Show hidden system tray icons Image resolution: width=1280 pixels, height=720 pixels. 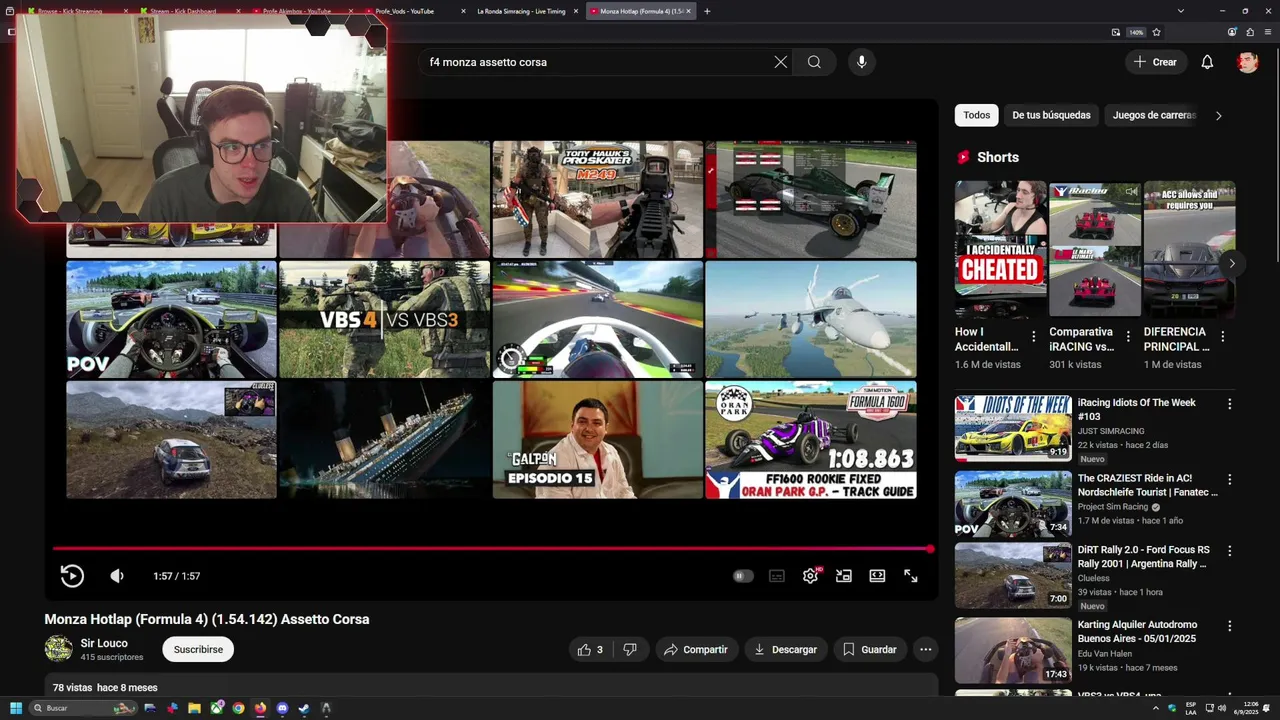pos(1156,708)
